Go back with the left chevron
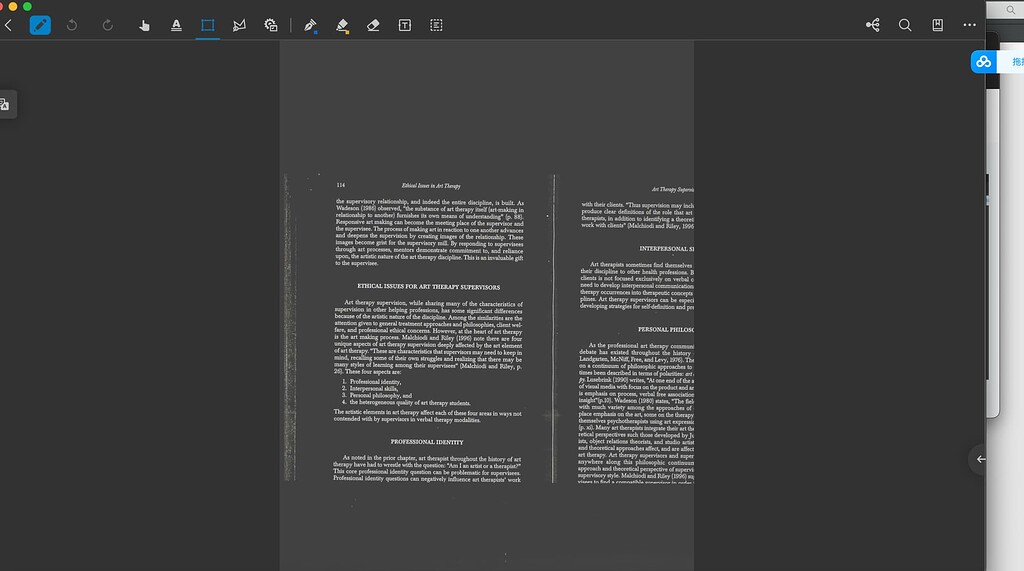Screen dimensions: 1024x571 [x=9, y=25]
